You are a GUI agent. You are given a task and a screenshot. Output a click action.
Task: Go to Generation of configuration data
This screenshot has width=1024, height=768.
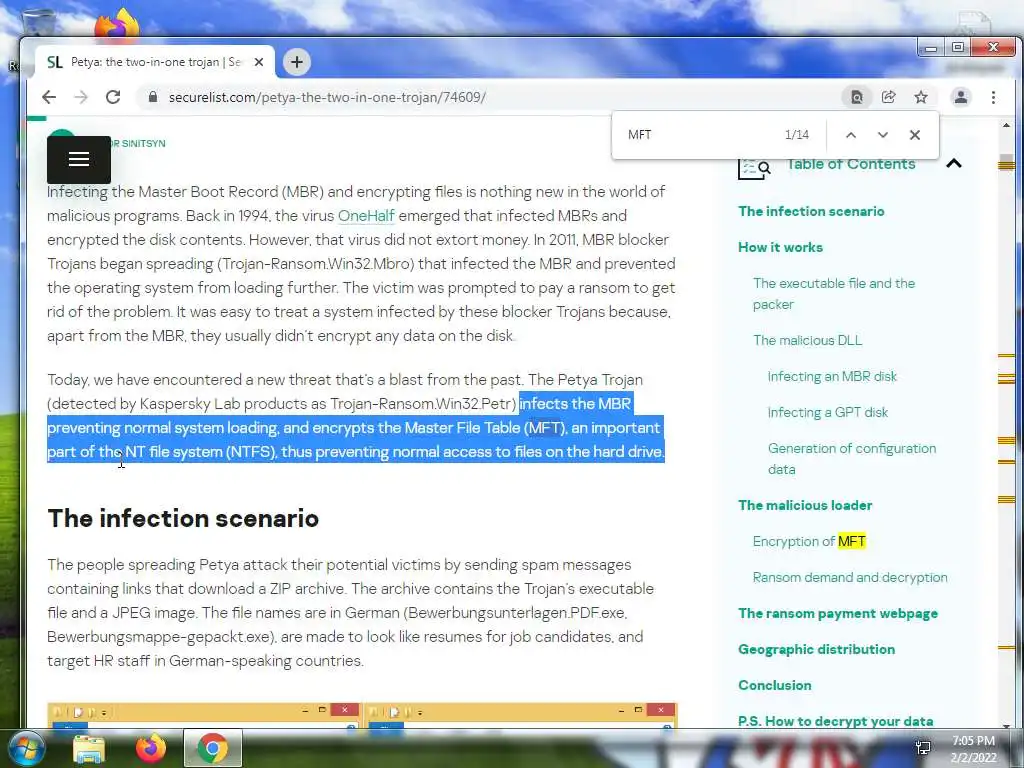click(x=852, y=458)
